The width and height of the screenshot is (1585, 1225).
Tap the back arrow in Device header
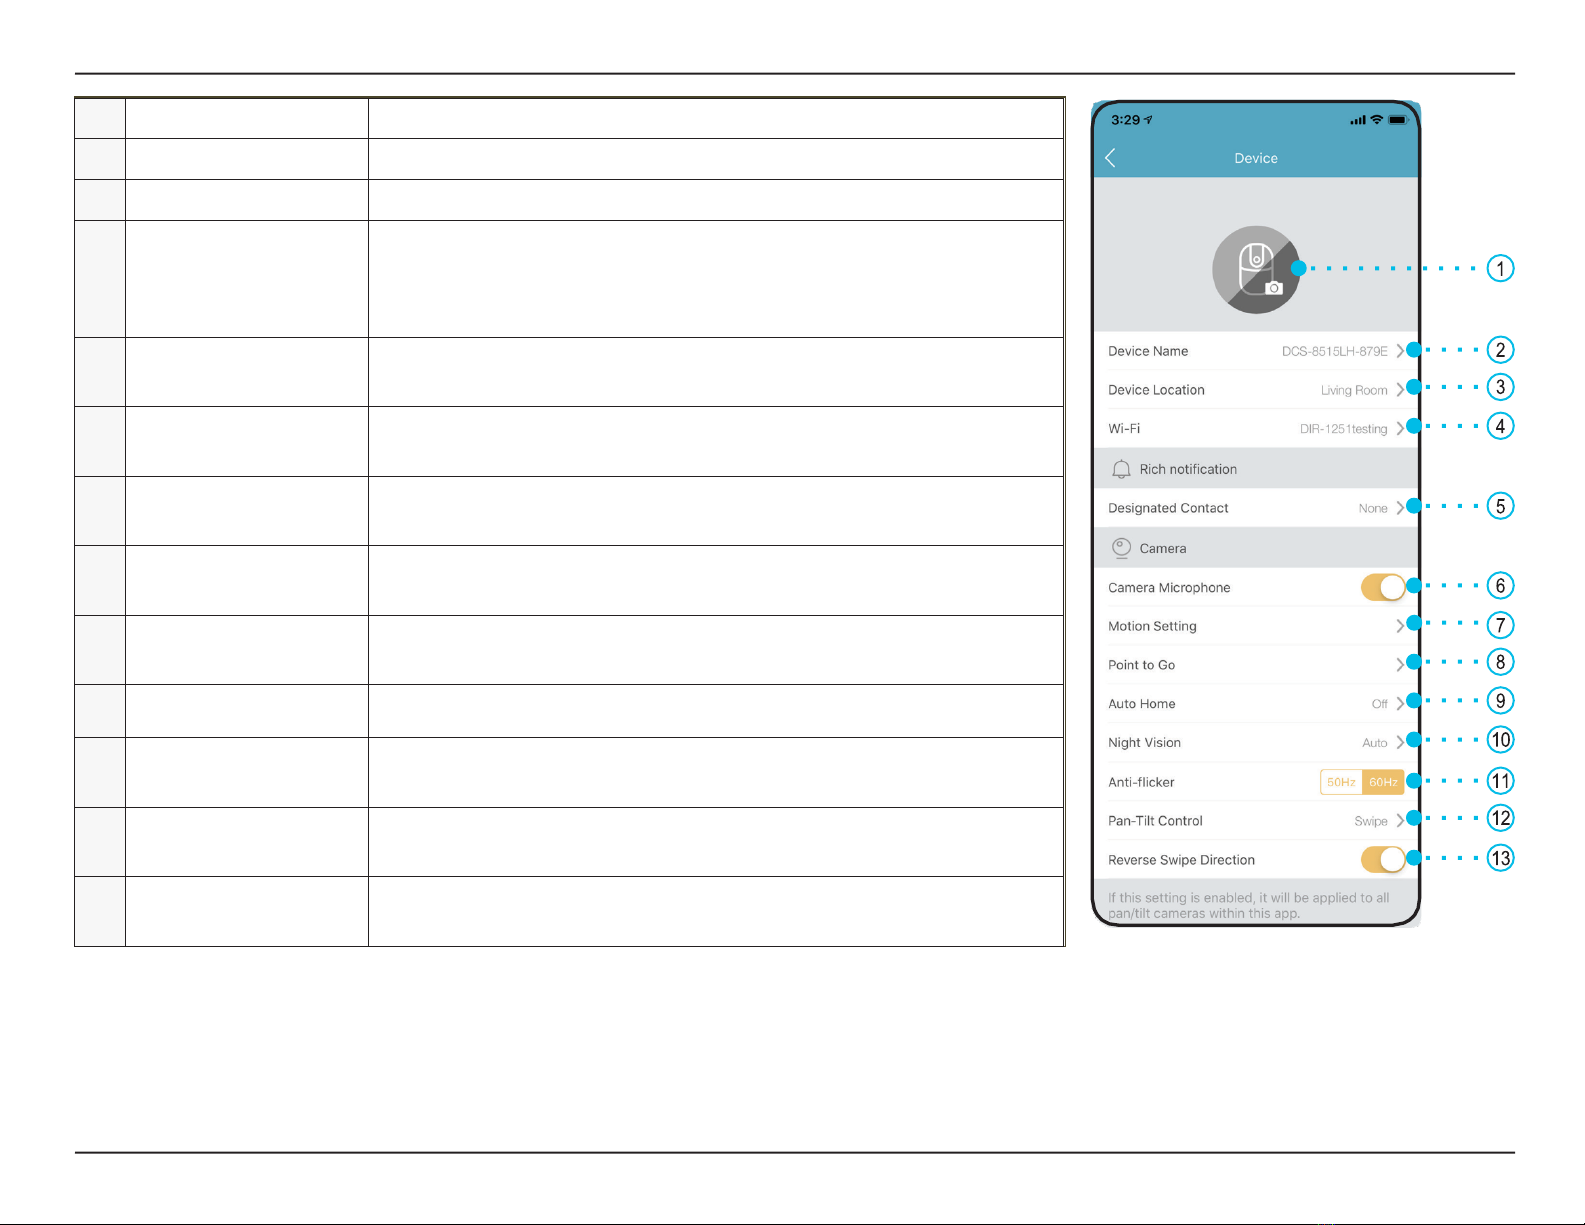click(x=1110, y=158)
